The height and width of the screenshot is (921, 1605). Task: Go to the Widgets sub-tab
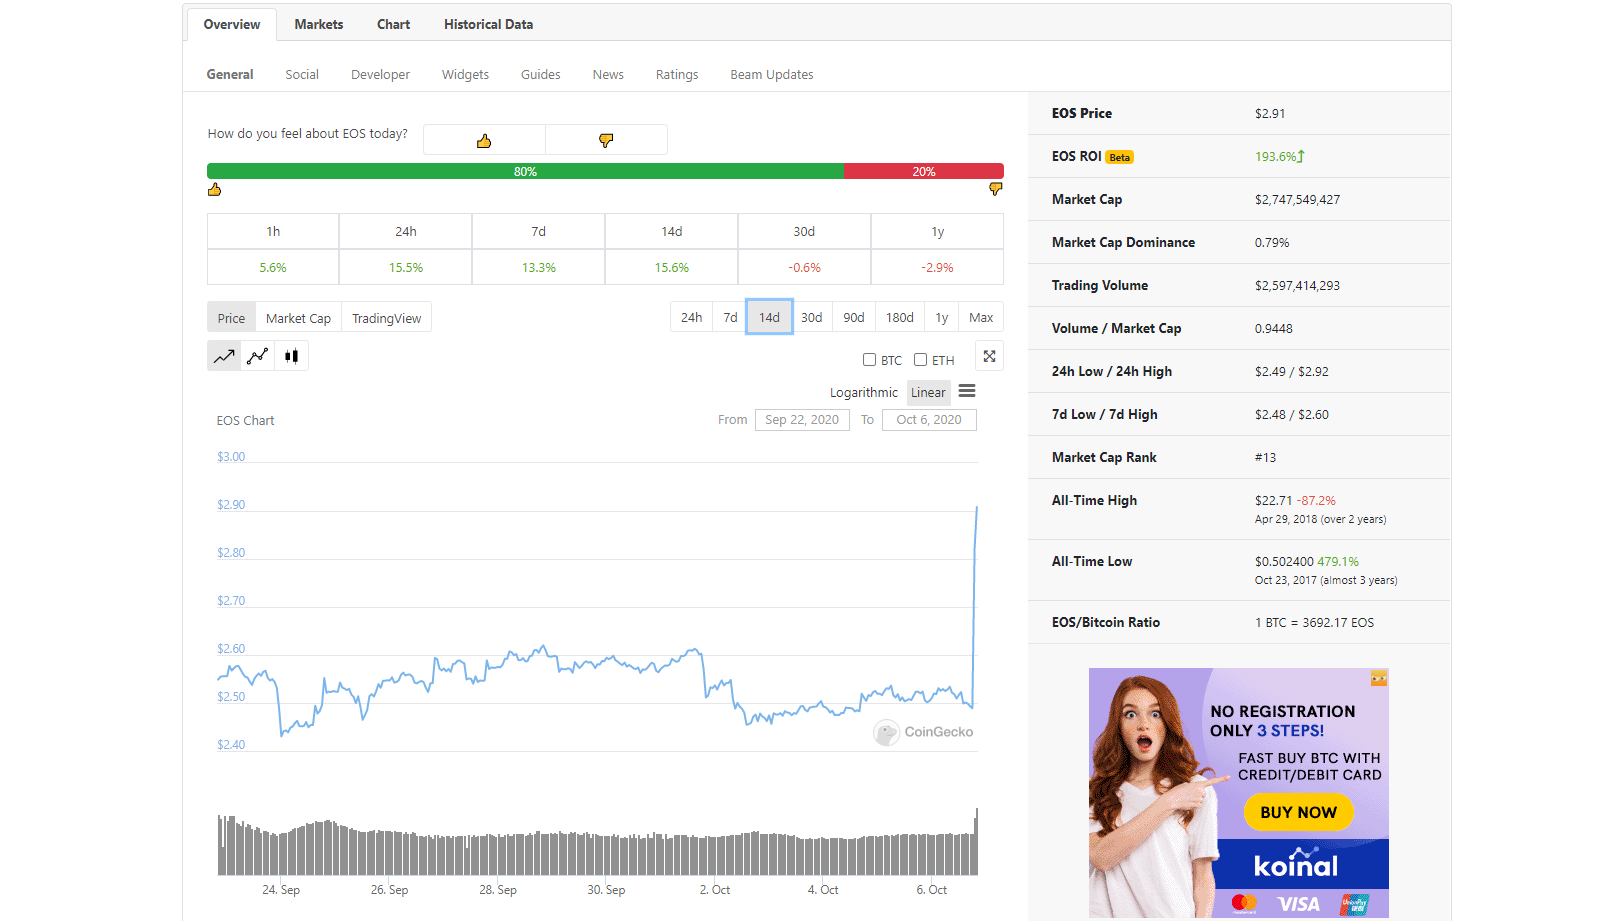(x=465, y=74)
